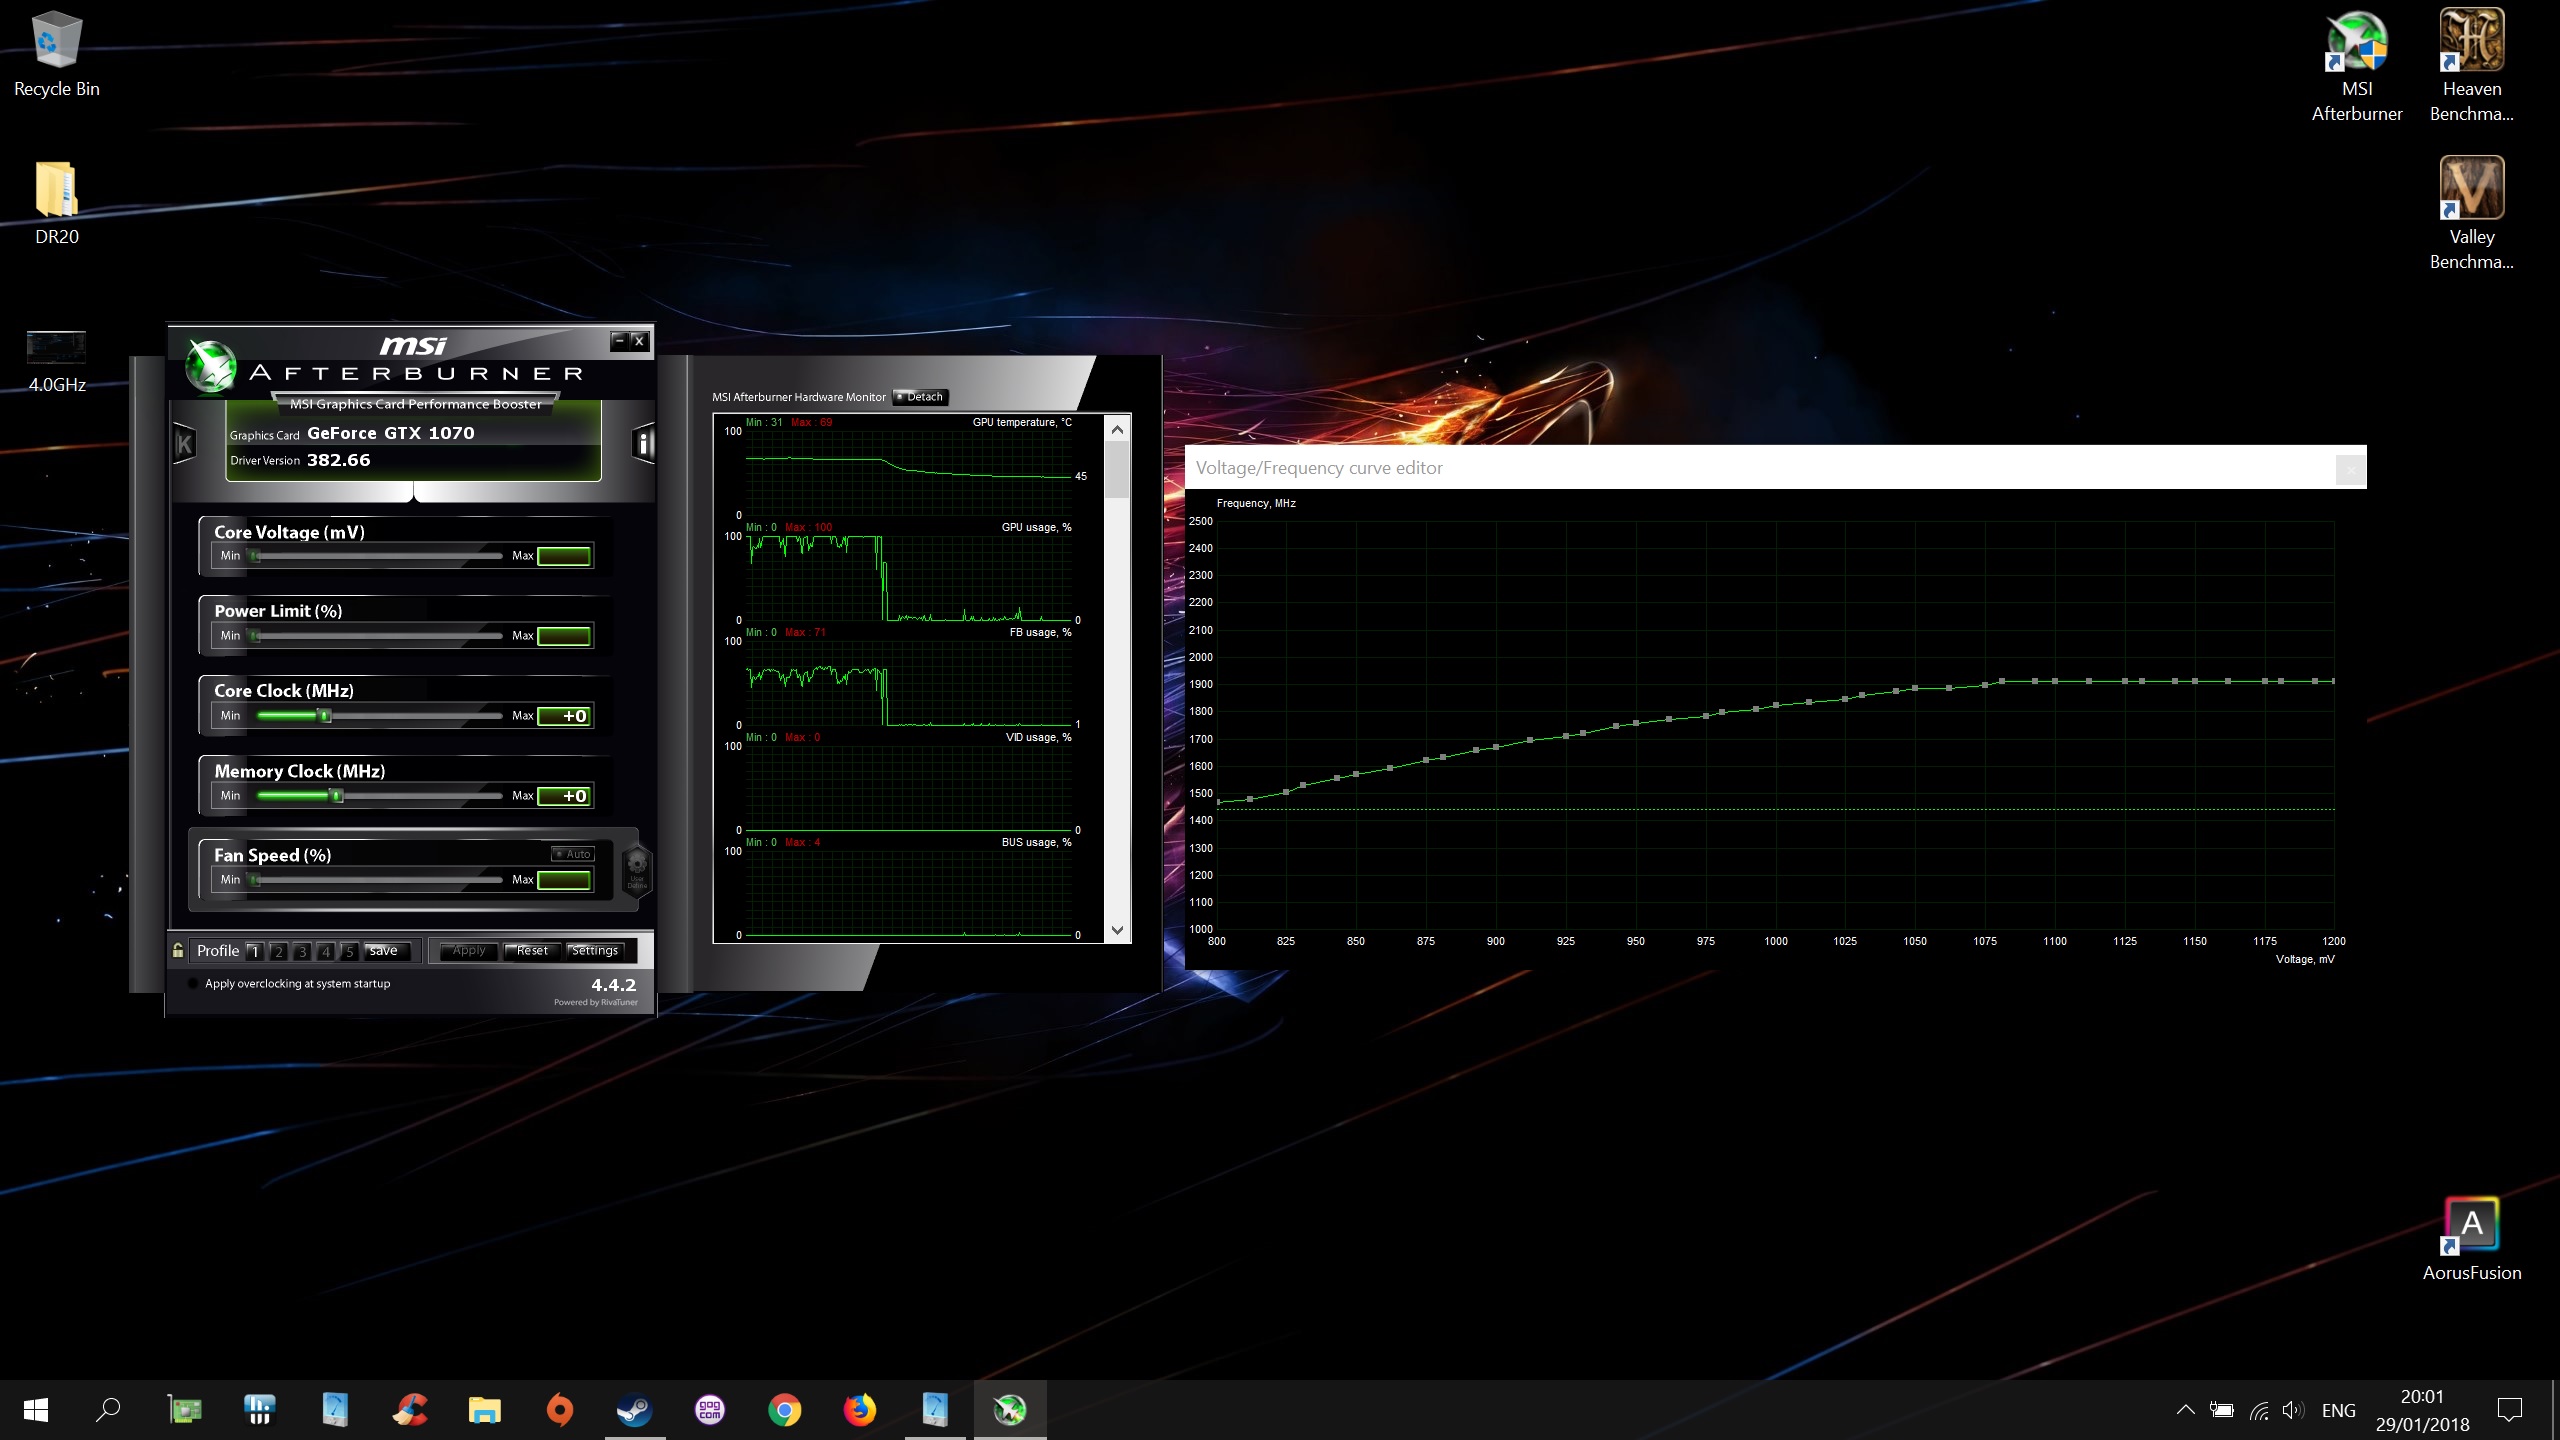Click the Fan Speed value field
Image resolution: width=2560 pixels, height=1440 pixels.
564,880
